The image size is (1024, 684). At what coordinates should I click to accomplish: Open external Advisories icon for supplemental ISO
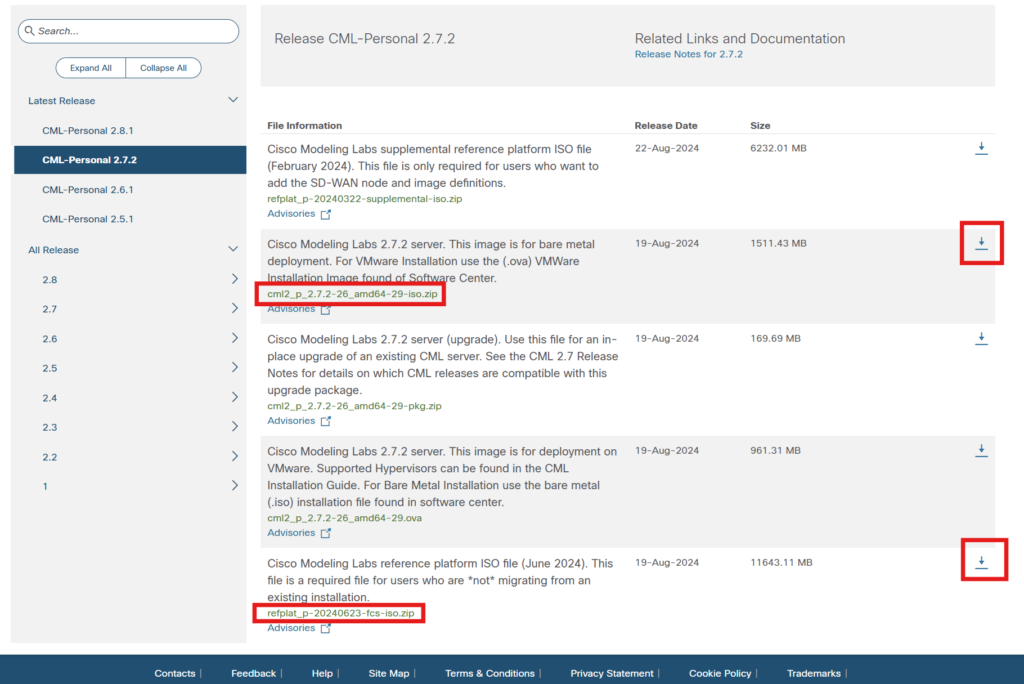click(x=325, y=214)
